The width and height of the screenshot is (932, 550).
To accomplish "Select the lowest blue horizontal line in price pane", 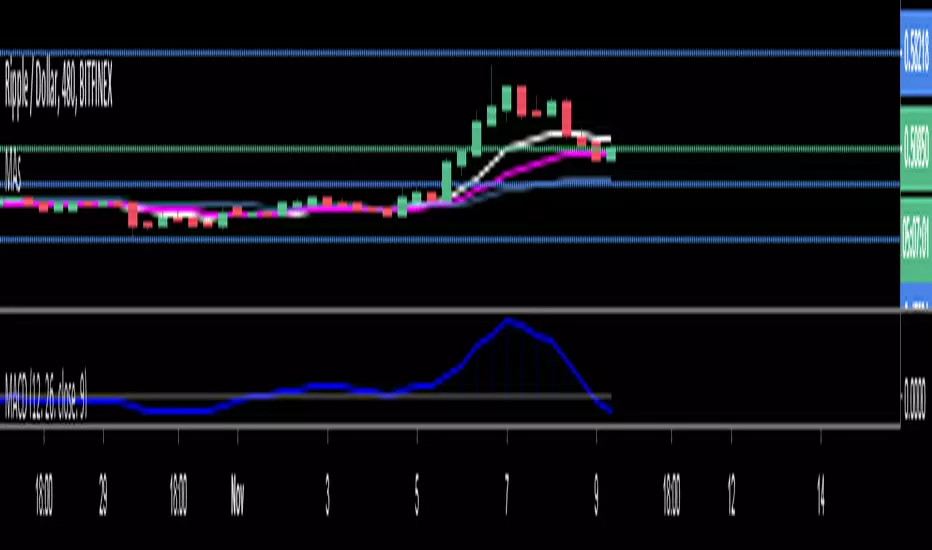I will pyautogui.click(x=450, y=240).
